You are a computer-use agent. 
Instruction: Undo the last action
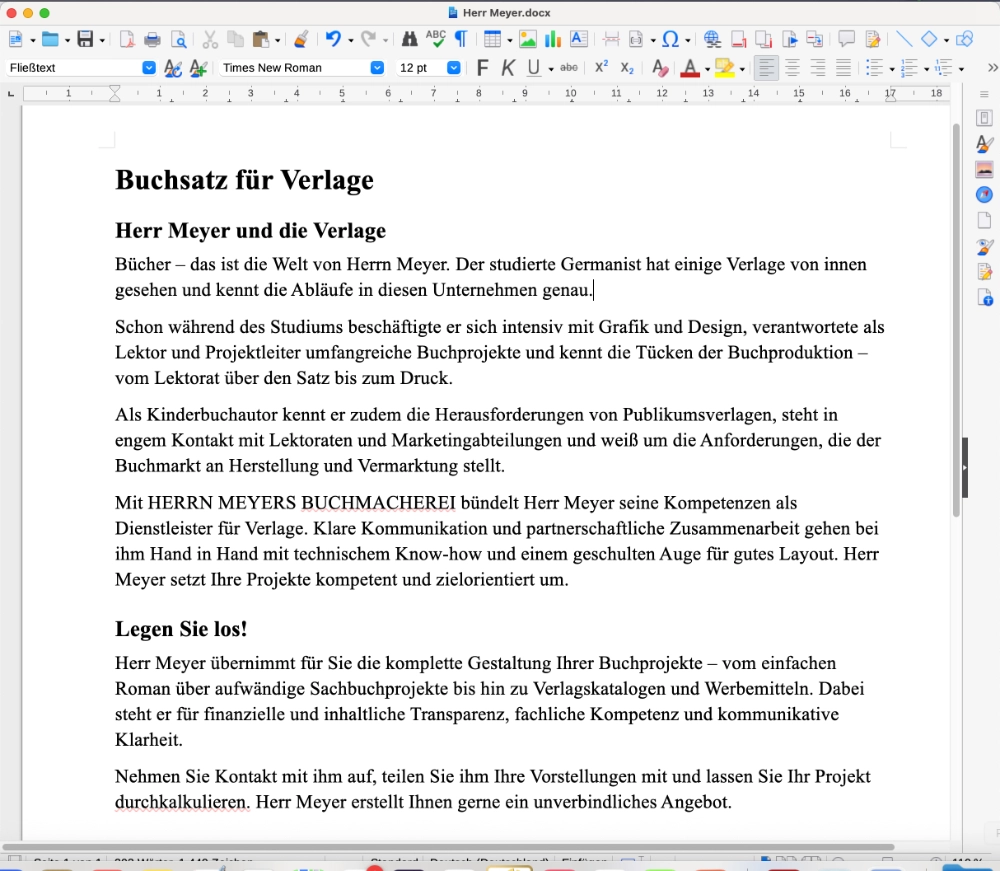click(x=333, y=40)
